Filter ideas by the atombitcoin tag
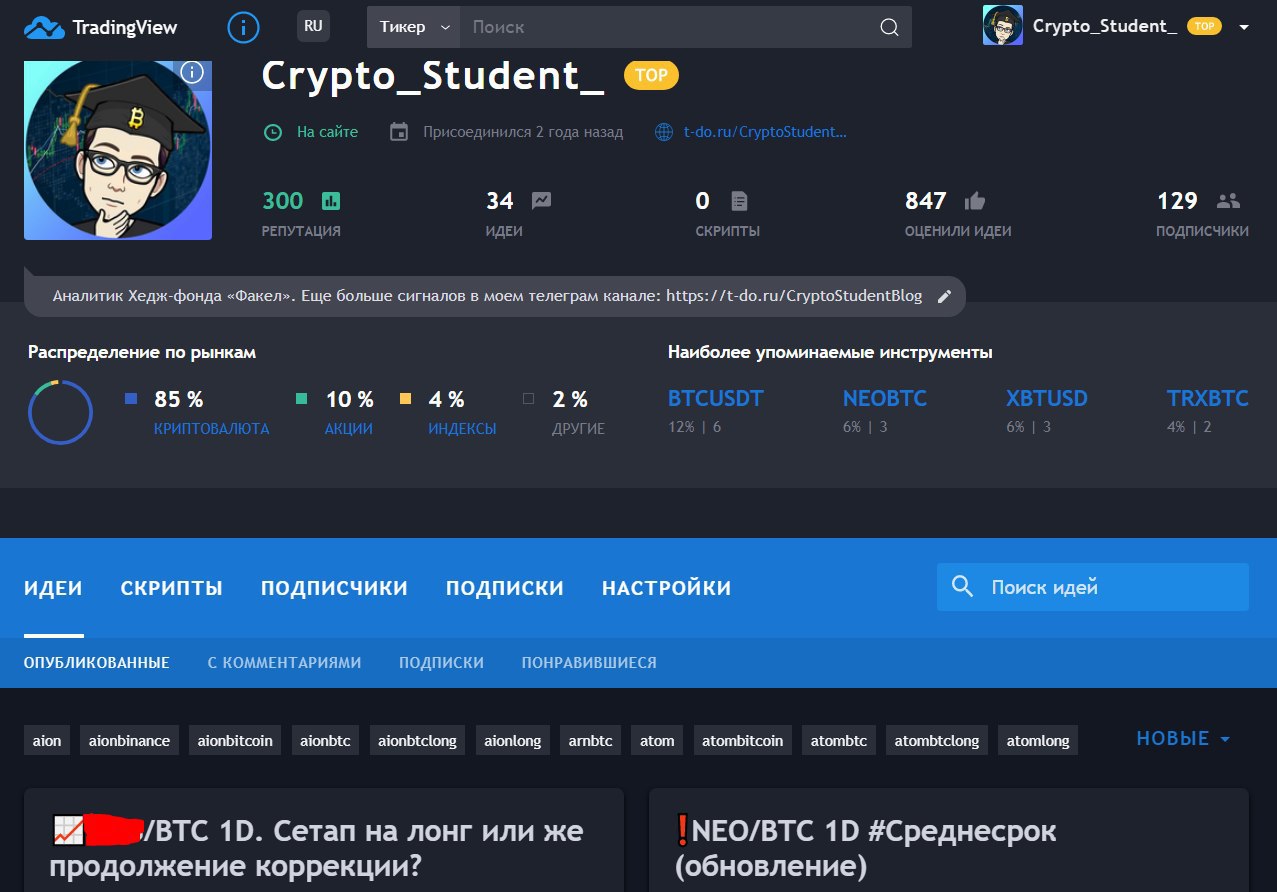This screenshot has width=1277, height=892. pyautogui.click(x=743, y=741)
